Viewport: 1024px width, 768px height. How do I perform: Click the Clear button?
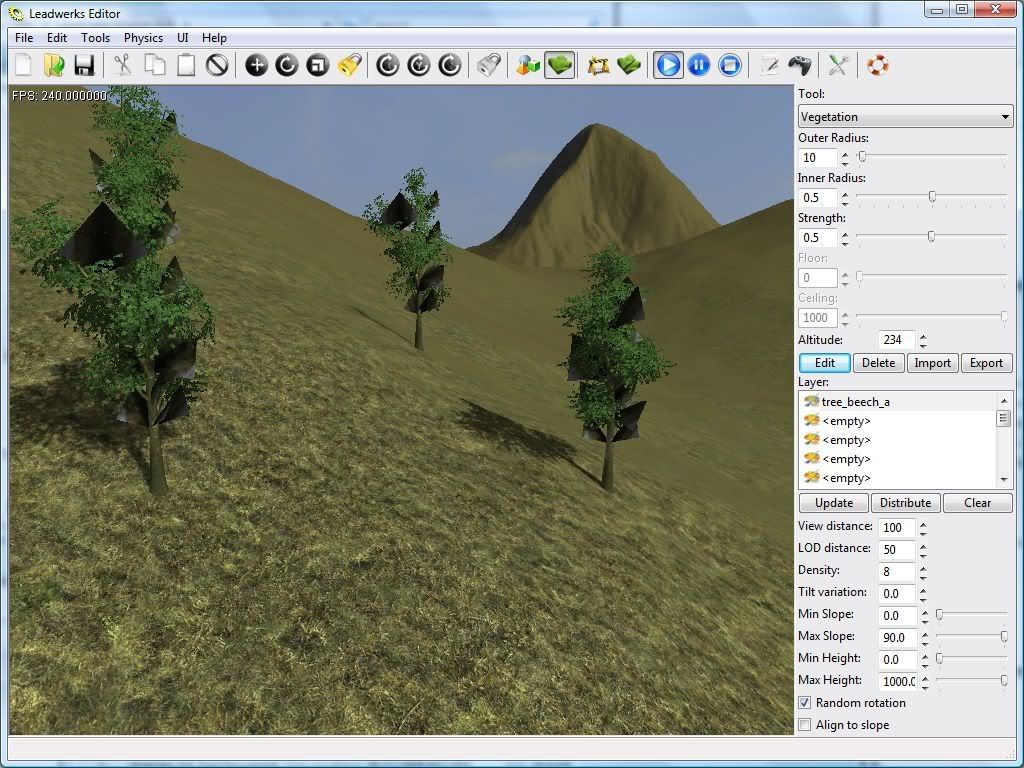pos(978,503)
